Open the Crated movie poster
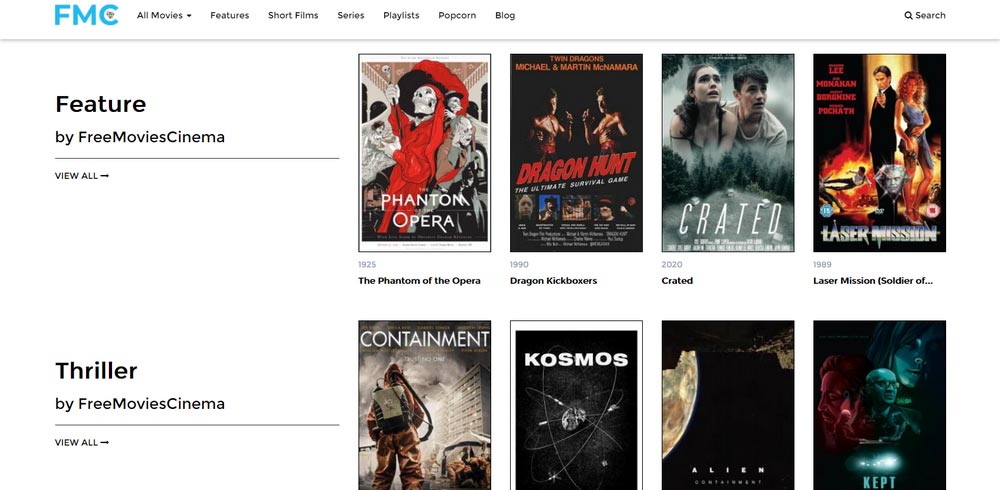This screenshot has width=1000, height=490. (x=728, y=153)
